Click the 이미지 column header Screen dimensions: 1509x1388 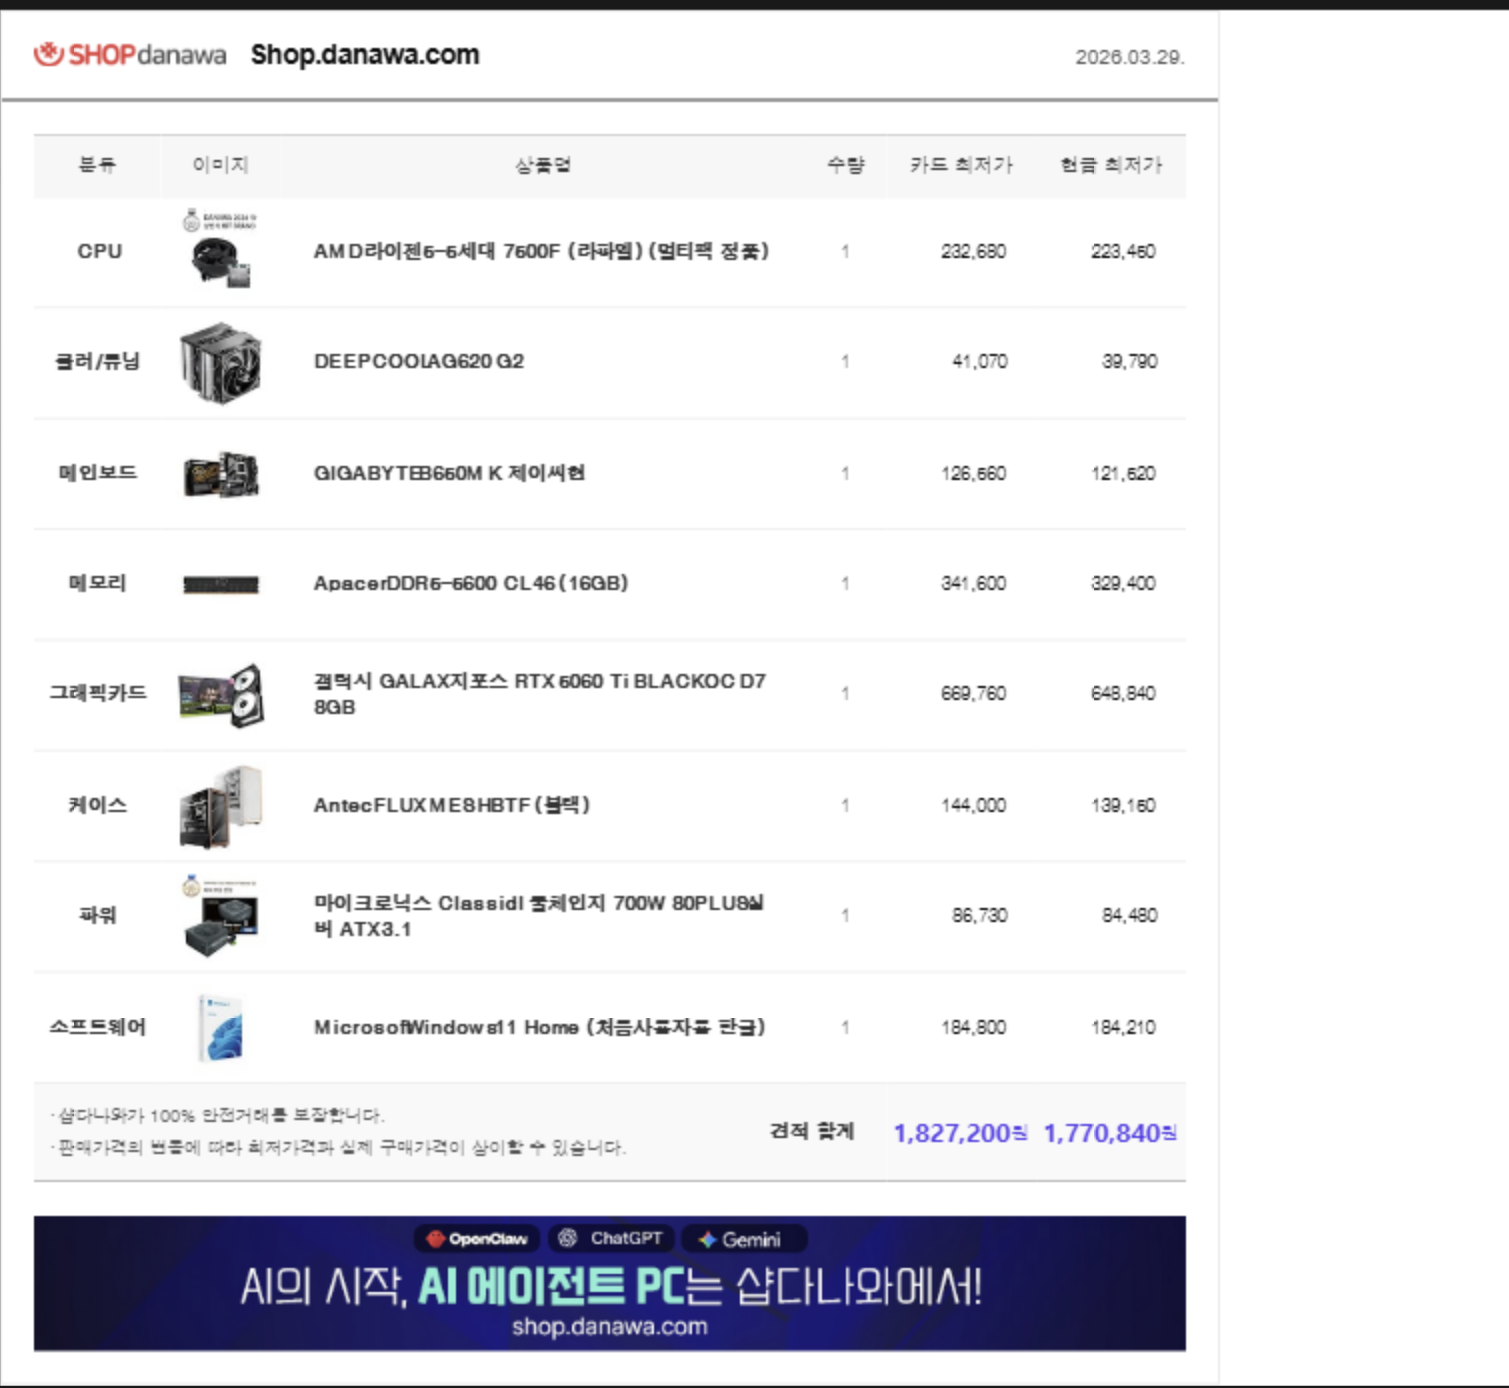click(220, 165)
